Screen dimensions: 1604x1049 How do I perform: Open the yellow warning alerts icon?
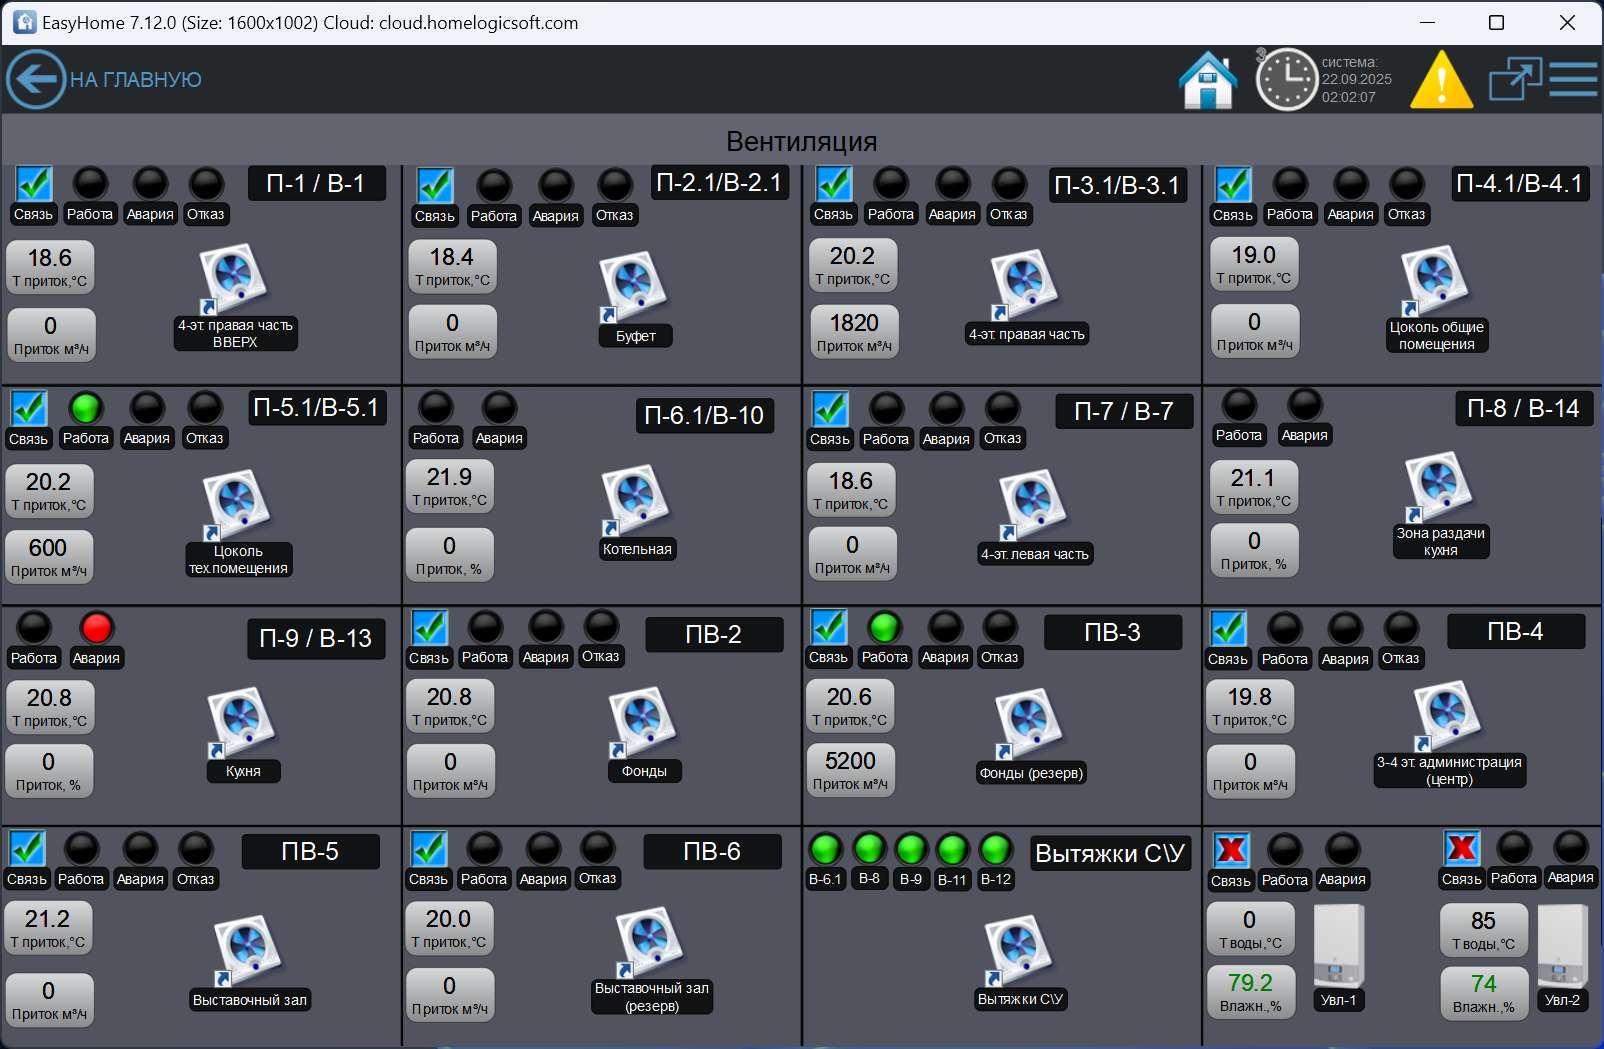coord(1440,80)
